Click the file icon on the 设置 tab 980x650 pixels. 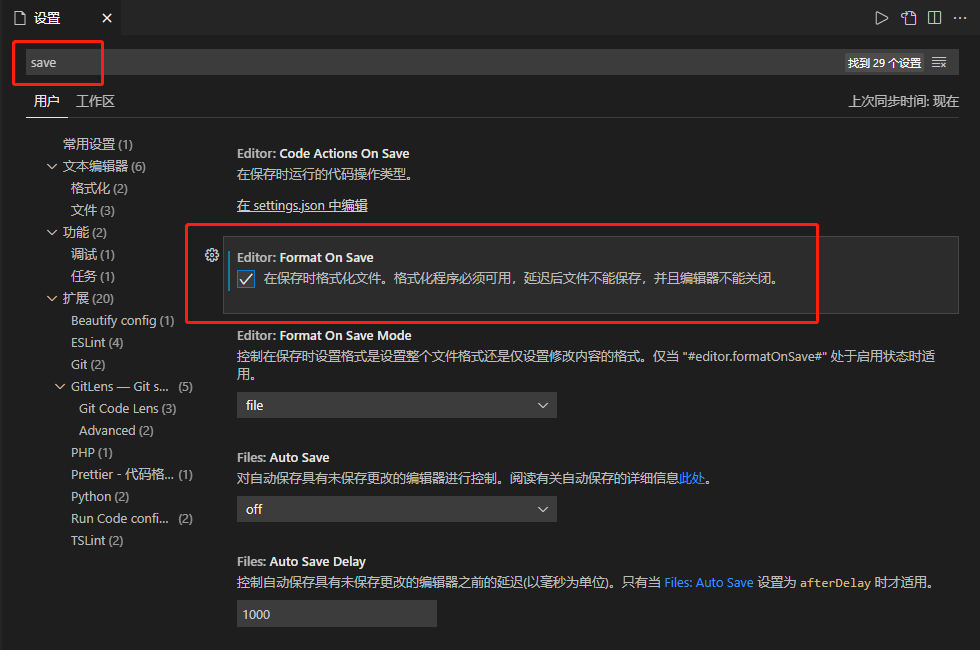coord(20,18)
